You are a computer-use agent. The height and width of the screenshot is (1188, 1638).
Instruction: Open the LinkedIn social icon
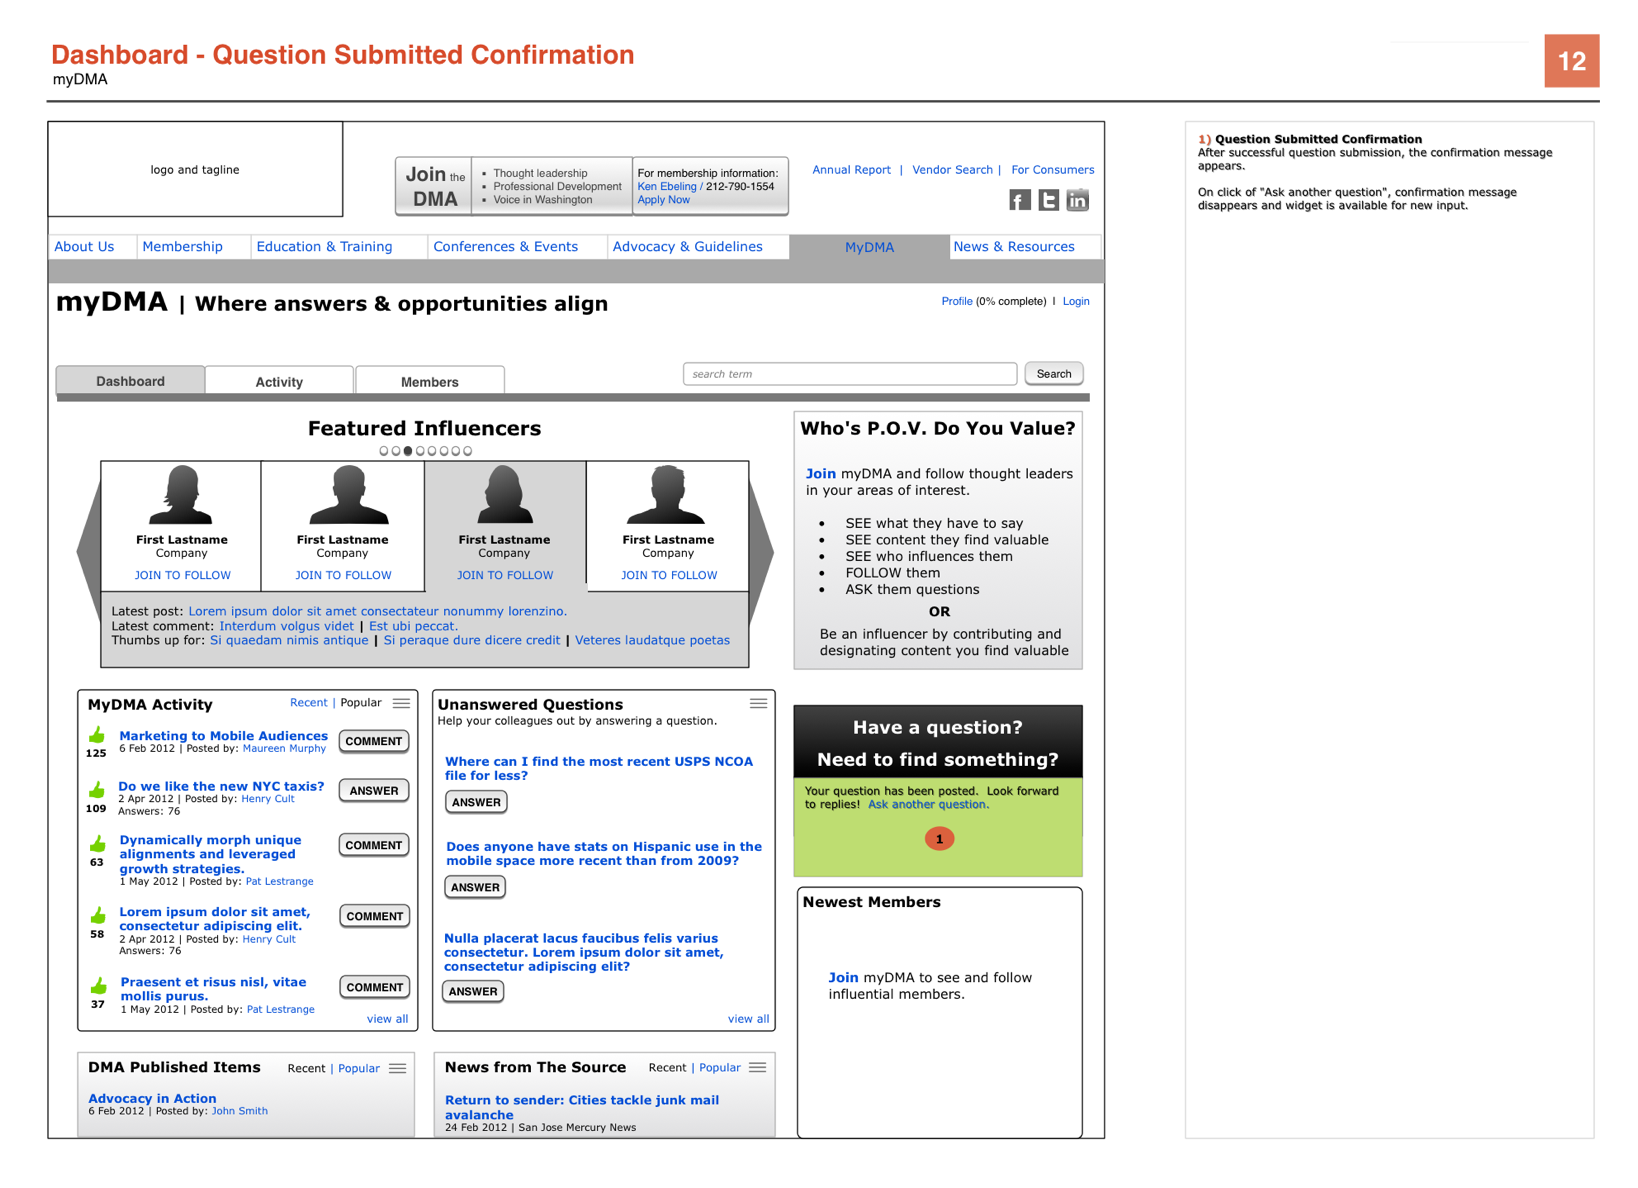1077,200
